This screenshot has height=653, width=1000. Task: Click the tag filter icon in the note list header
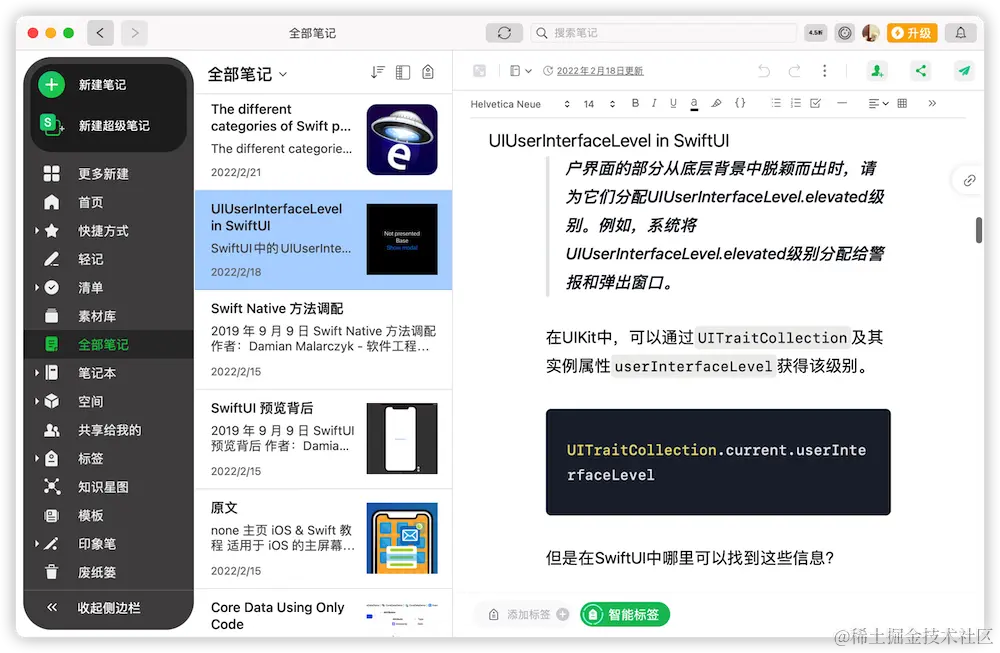[x=428, y=72]
